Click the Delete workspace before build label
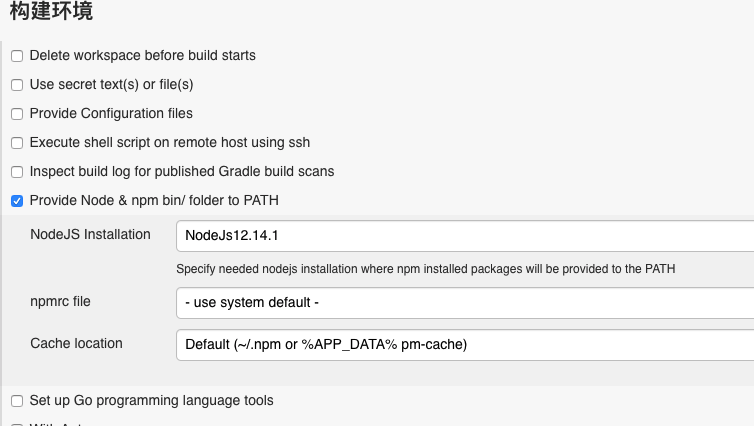This screenshot has width=754, height=426. (142, 56)
